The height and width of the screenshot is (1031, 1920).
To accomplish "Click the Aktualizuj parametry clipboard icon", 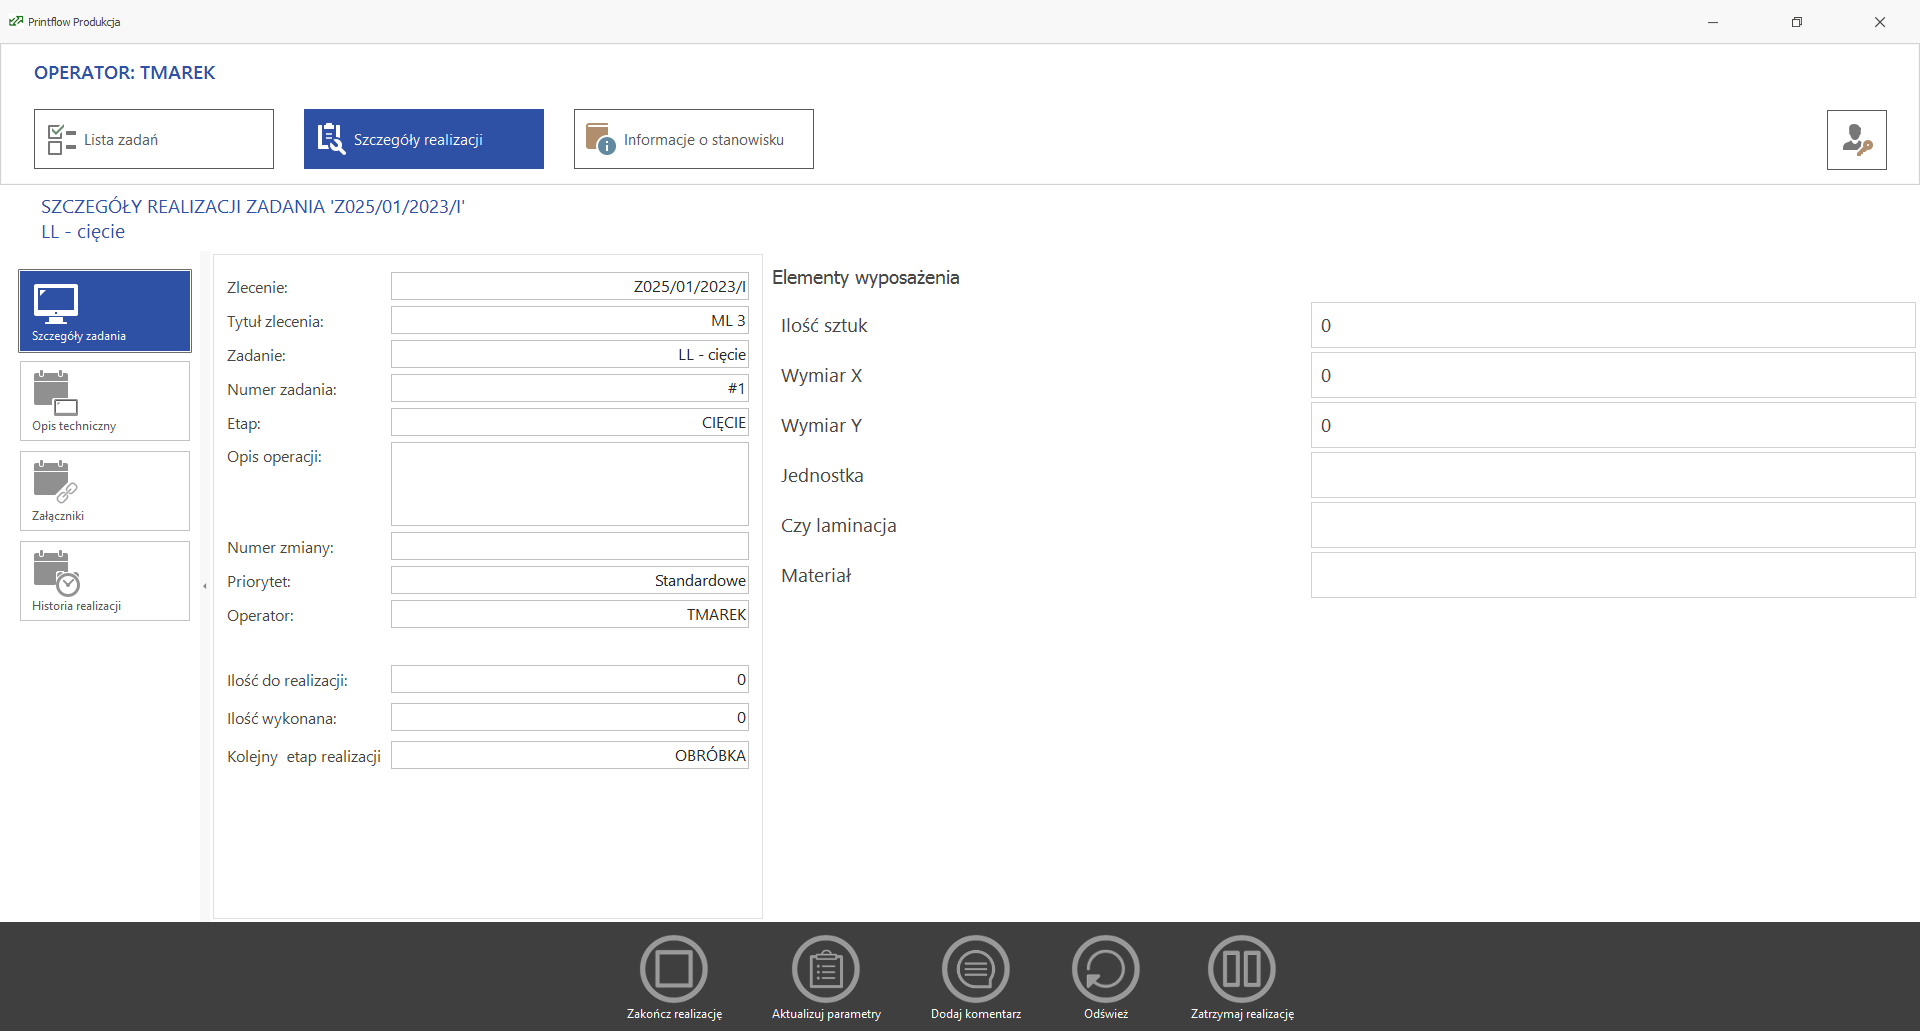I will (826, 969).
